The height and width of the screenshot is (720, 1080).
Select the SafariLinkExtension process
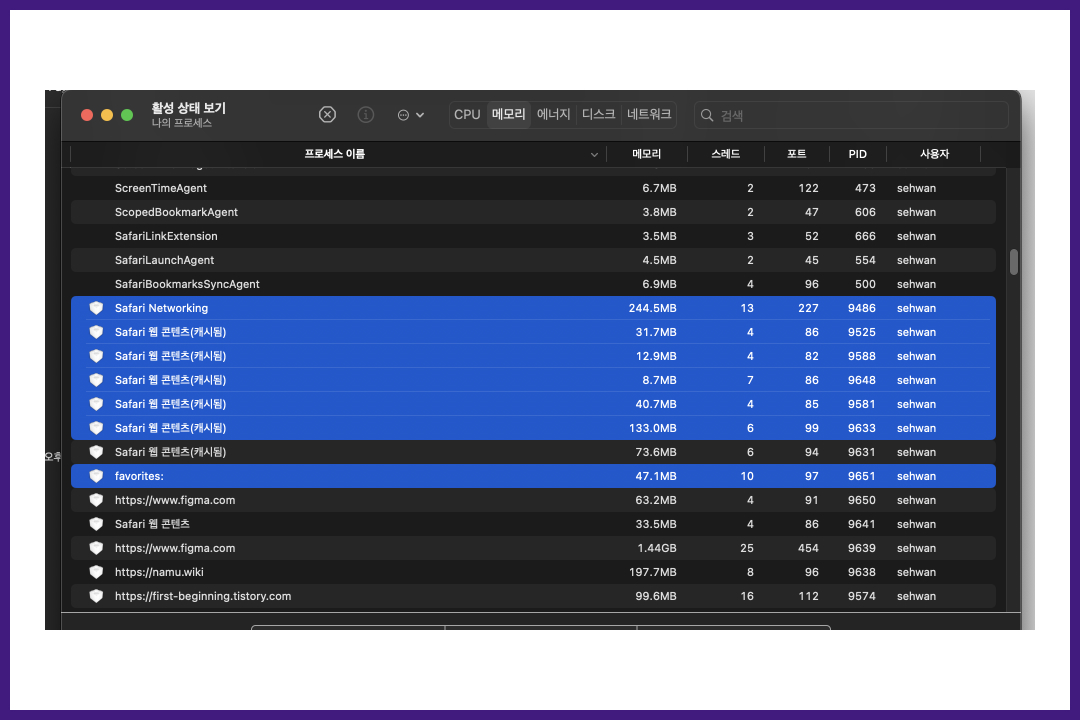click(533, 236)
